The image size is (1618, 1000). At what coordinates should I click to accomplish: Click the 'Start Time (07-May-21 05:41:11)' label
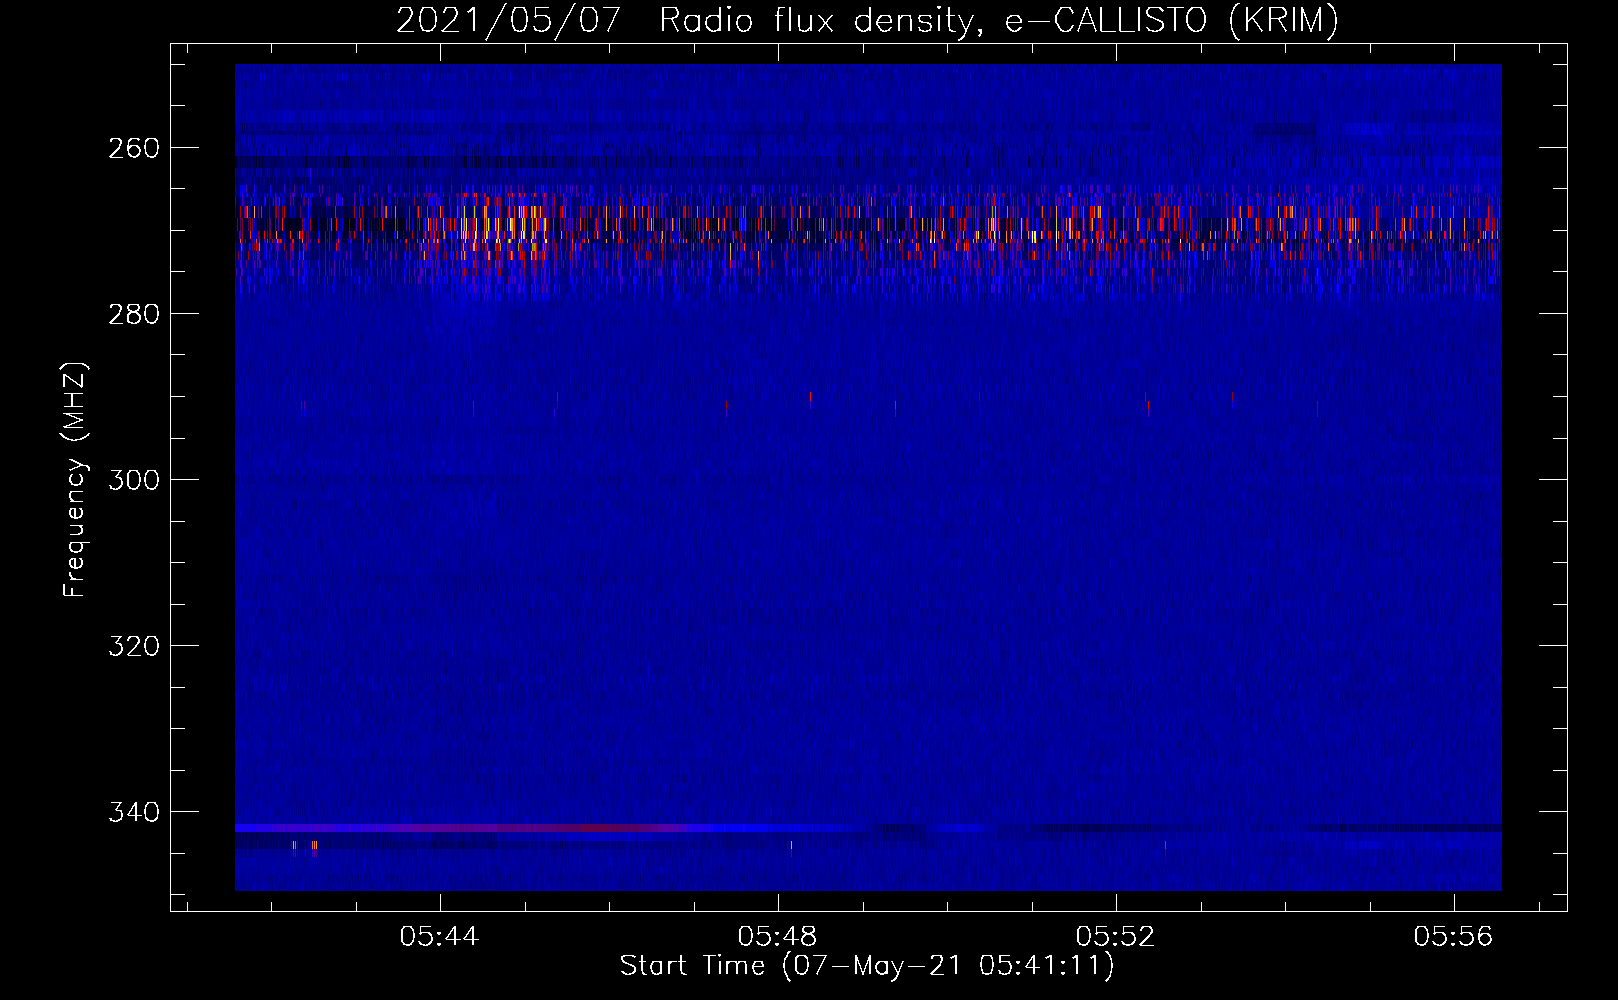pyautogui.click(x=867, y=966)
